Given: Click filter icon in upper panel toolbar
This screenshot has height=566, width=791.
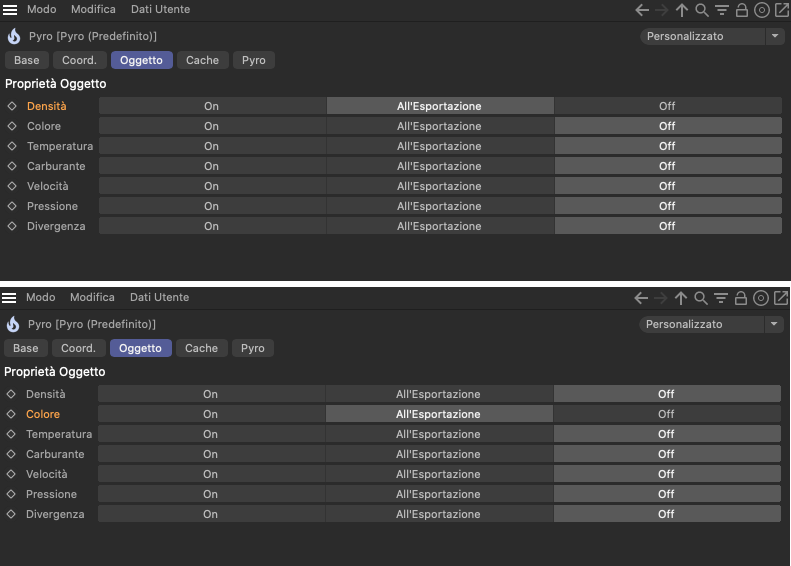Looking at the screenshot, I should [722, 10].
